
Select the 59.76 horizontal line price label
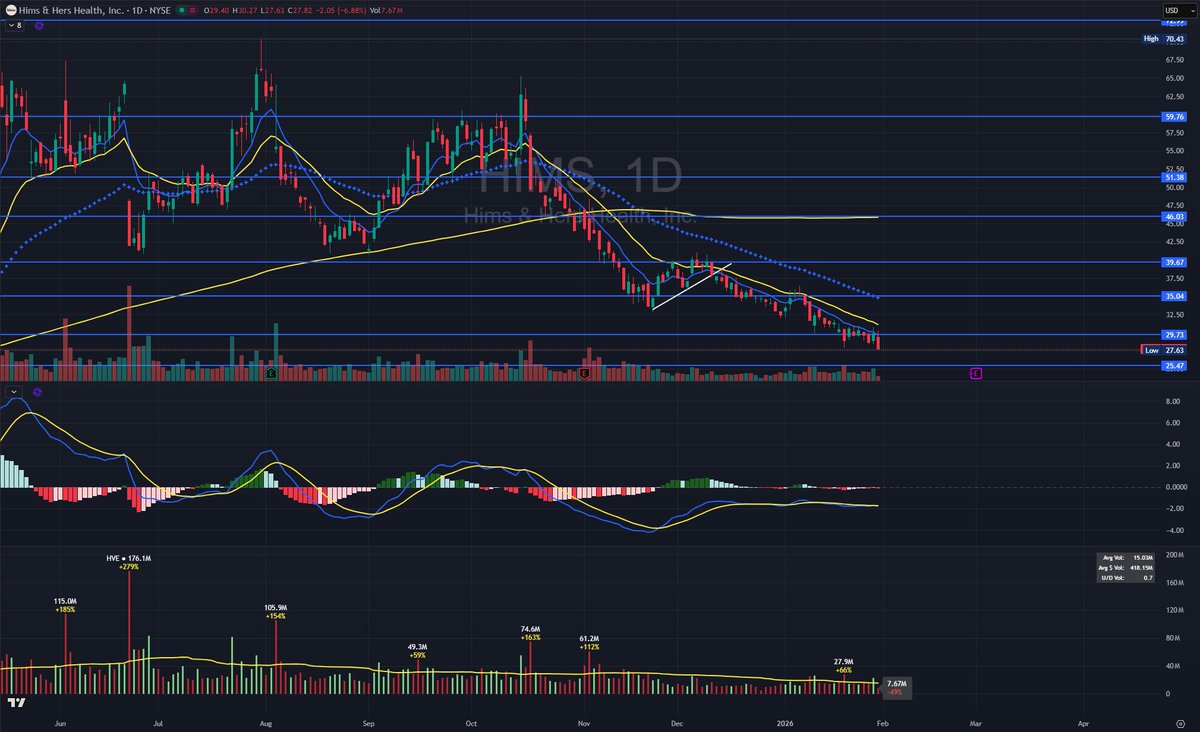[1175, 116]
